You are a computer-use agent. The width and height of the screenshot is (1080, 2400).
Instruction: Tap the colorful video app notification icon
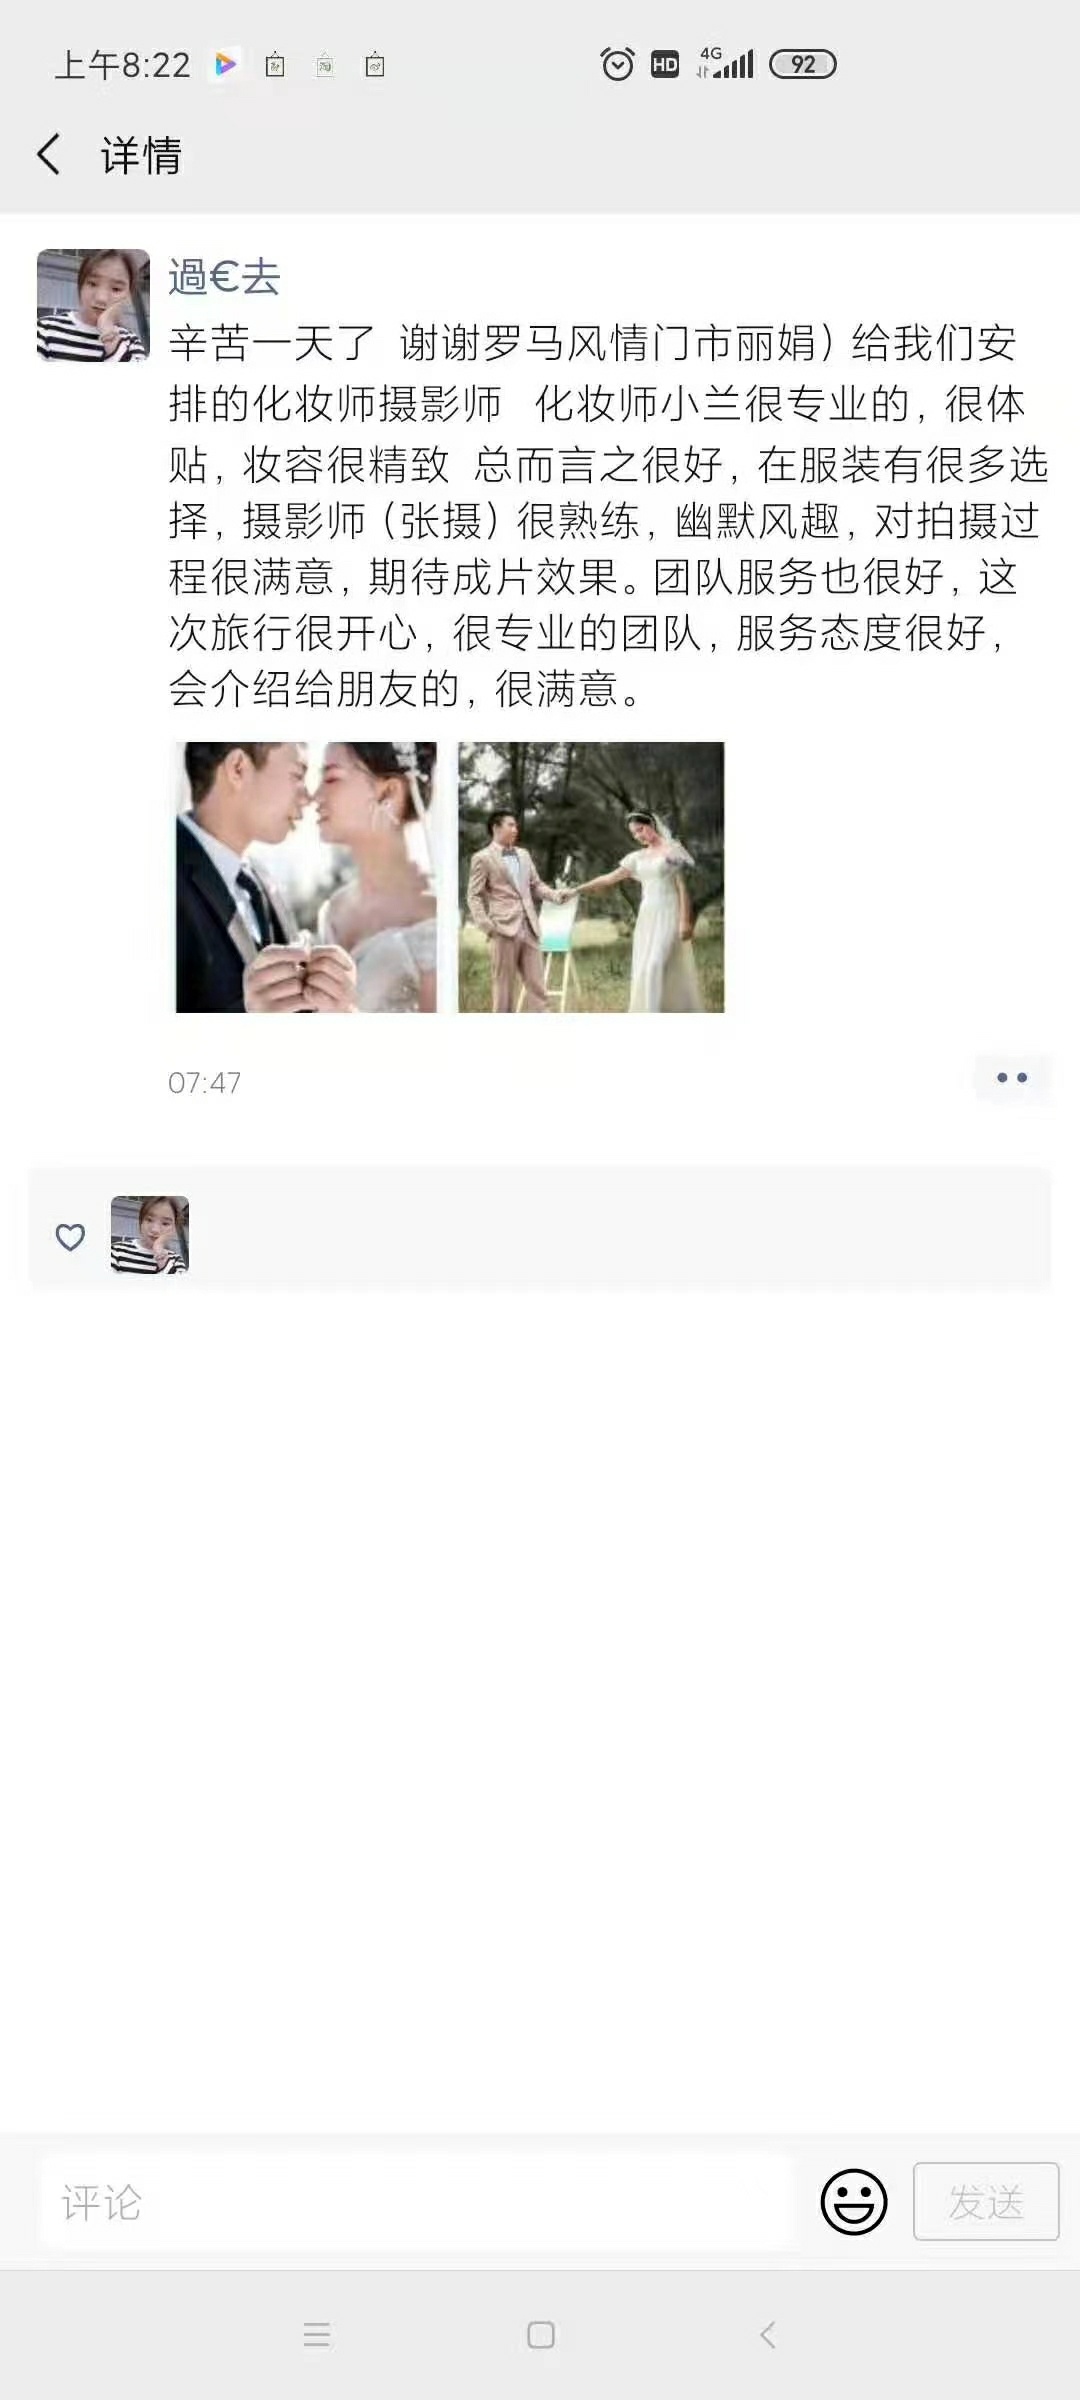(226, 65)
